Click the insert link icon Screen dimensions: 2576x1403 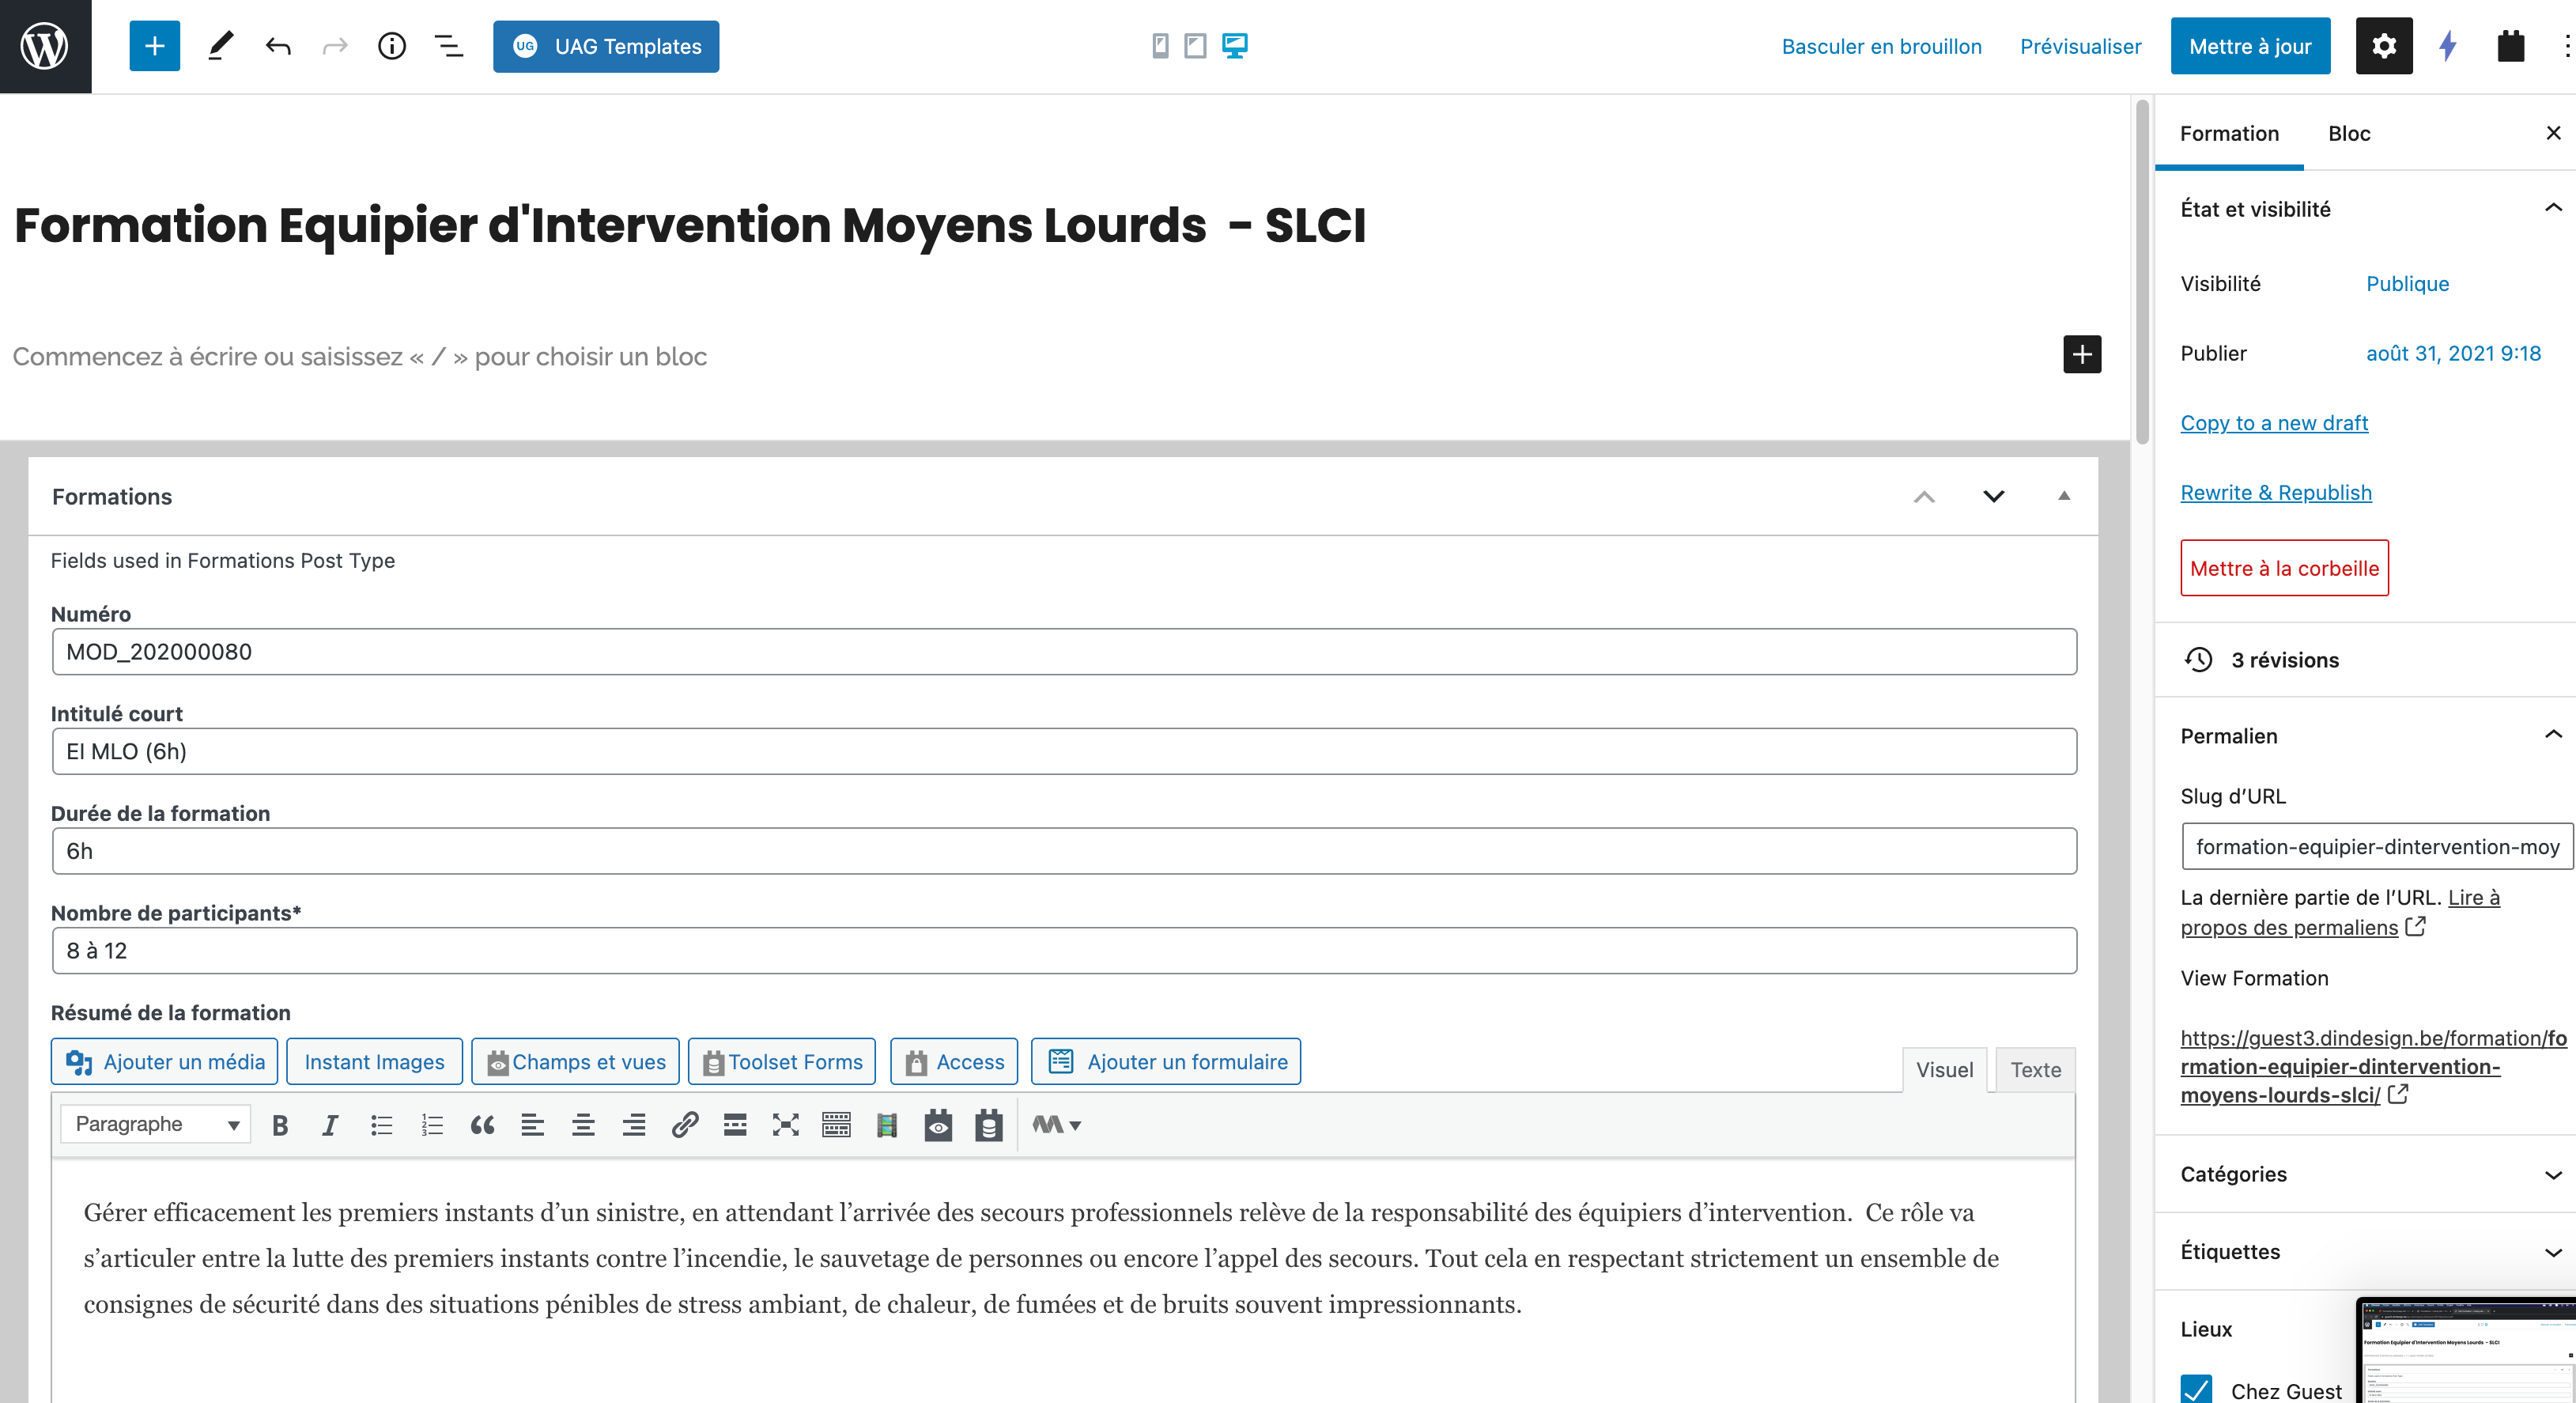[684, 1125]
